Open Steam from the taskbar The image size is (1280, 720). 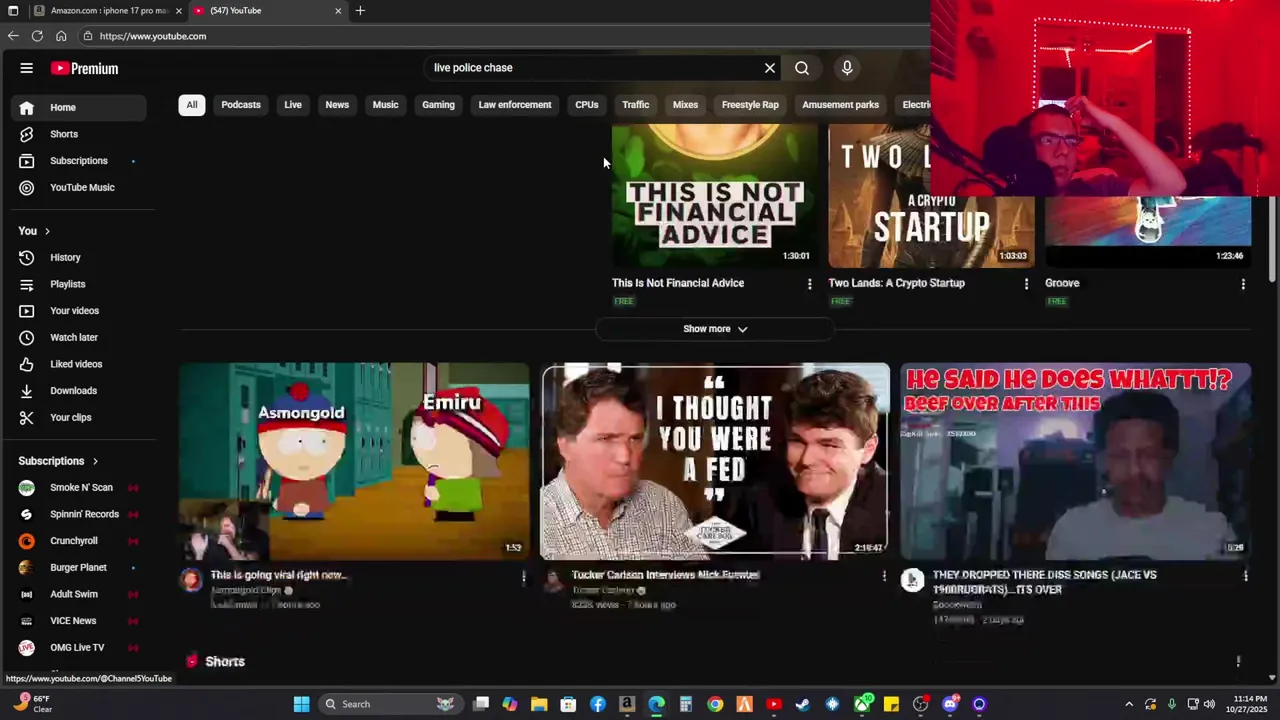click(x=802, y=704)
